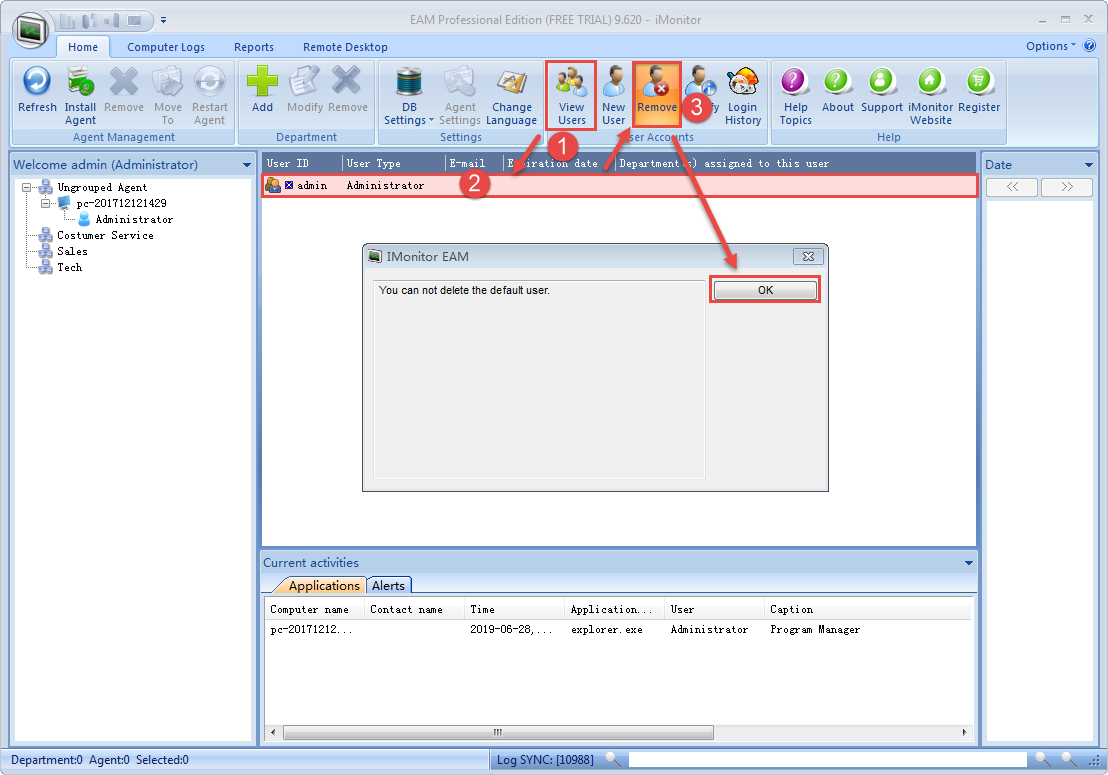Click the Change Language icon
The height and width of the screenshot is (775, 1108).
pos(512,96)
